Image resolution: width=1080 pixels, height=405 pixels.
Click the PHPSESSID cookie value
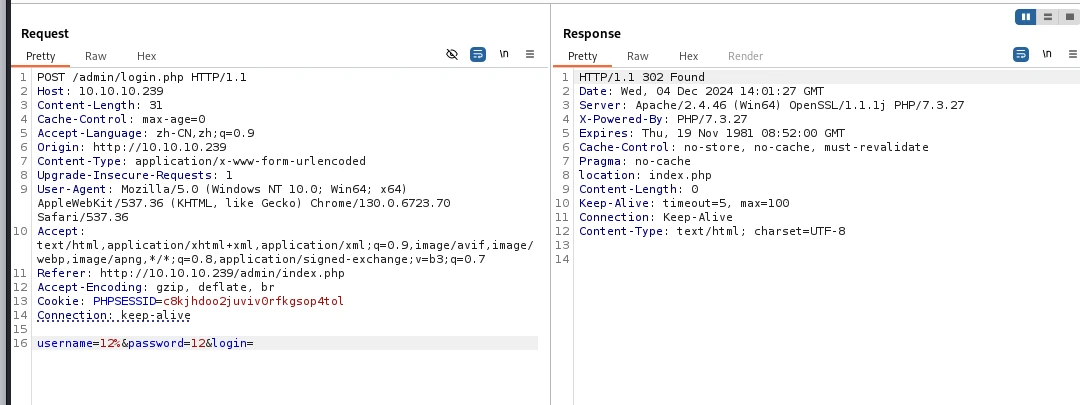(253, 301)
